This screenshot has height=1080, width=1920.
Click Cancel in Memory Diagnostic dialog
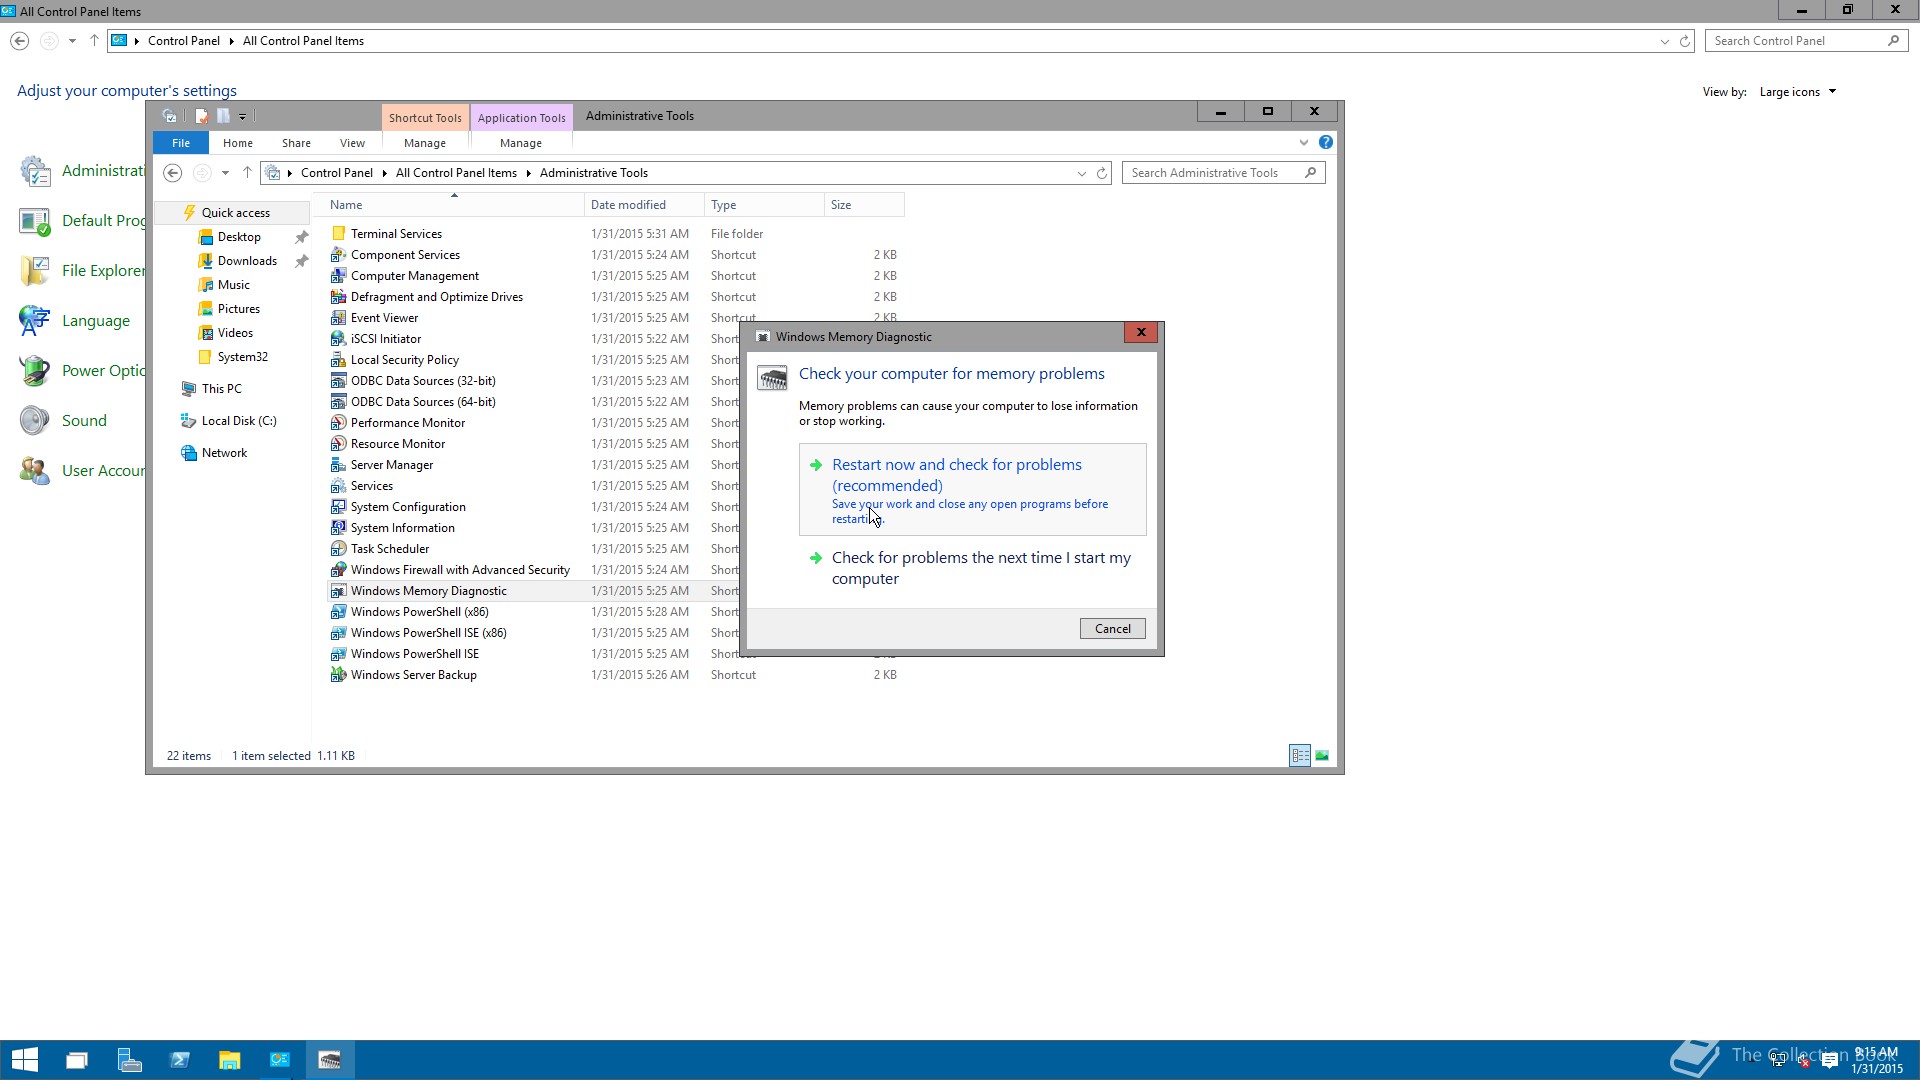point(1112,629)
